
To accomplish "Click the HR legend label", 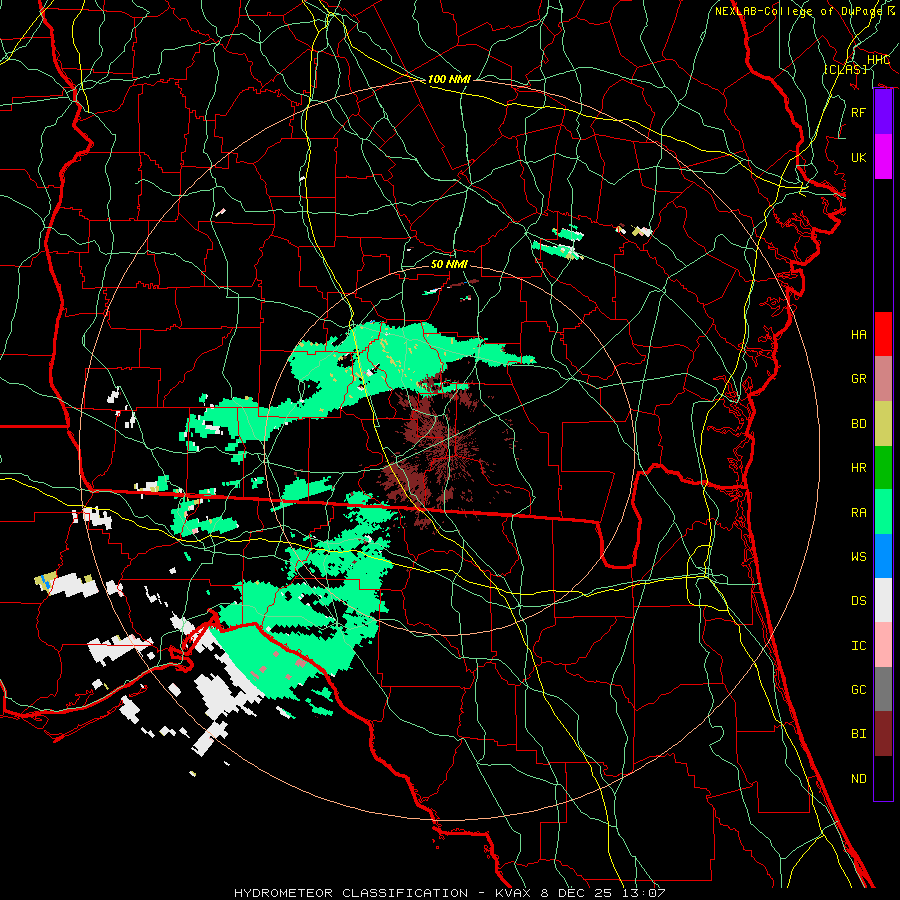I will [858, 468].
